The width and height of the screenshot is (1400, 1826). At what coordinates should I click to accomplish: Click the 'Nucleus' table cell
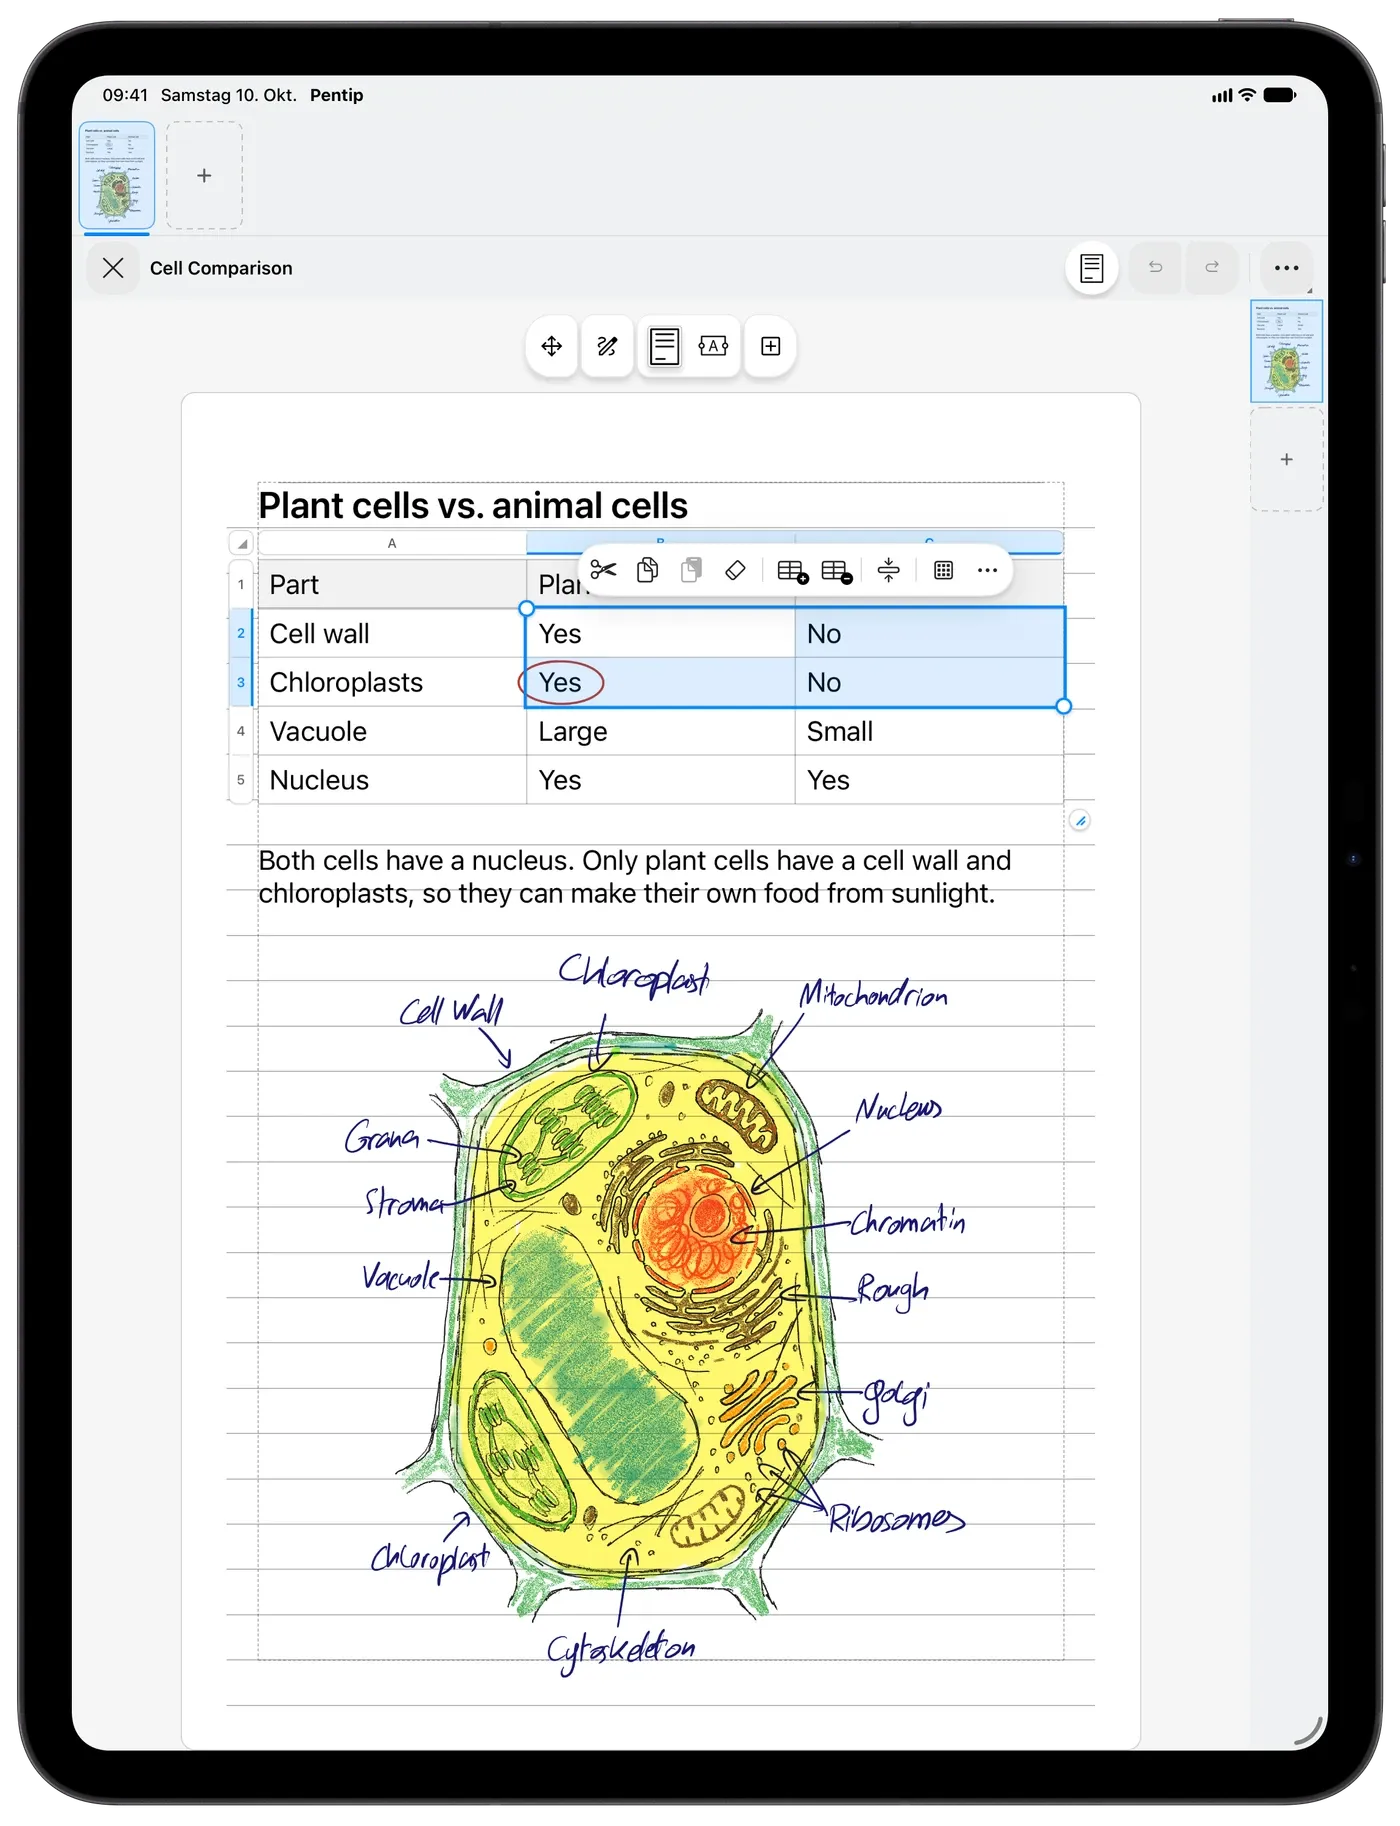[392, 781]
